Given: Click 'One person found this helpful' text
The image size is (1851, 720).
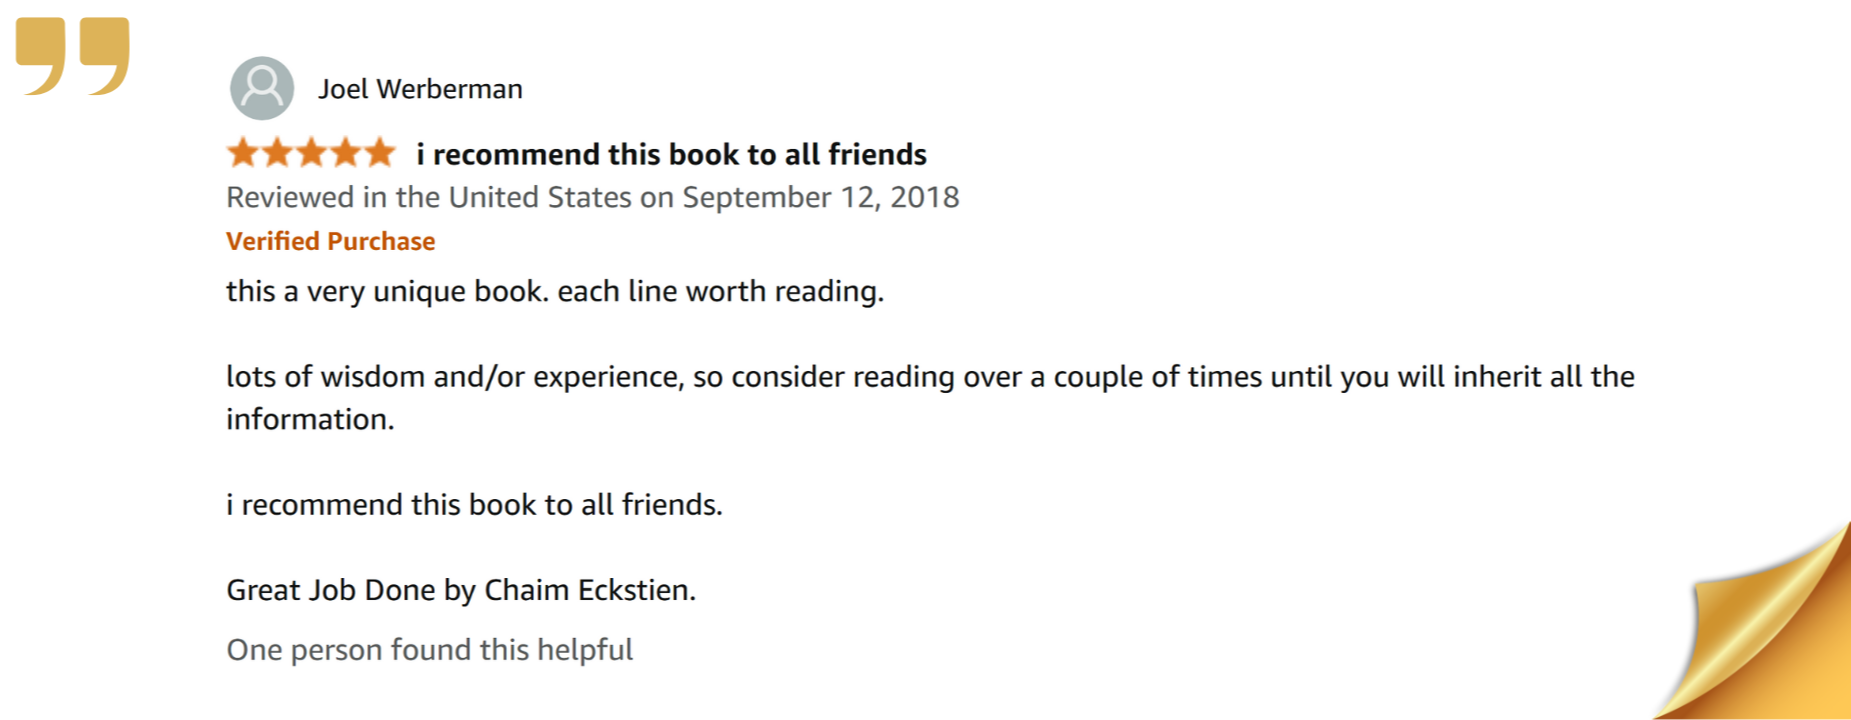Looking at the screenshot, I should tap(430, 650).
